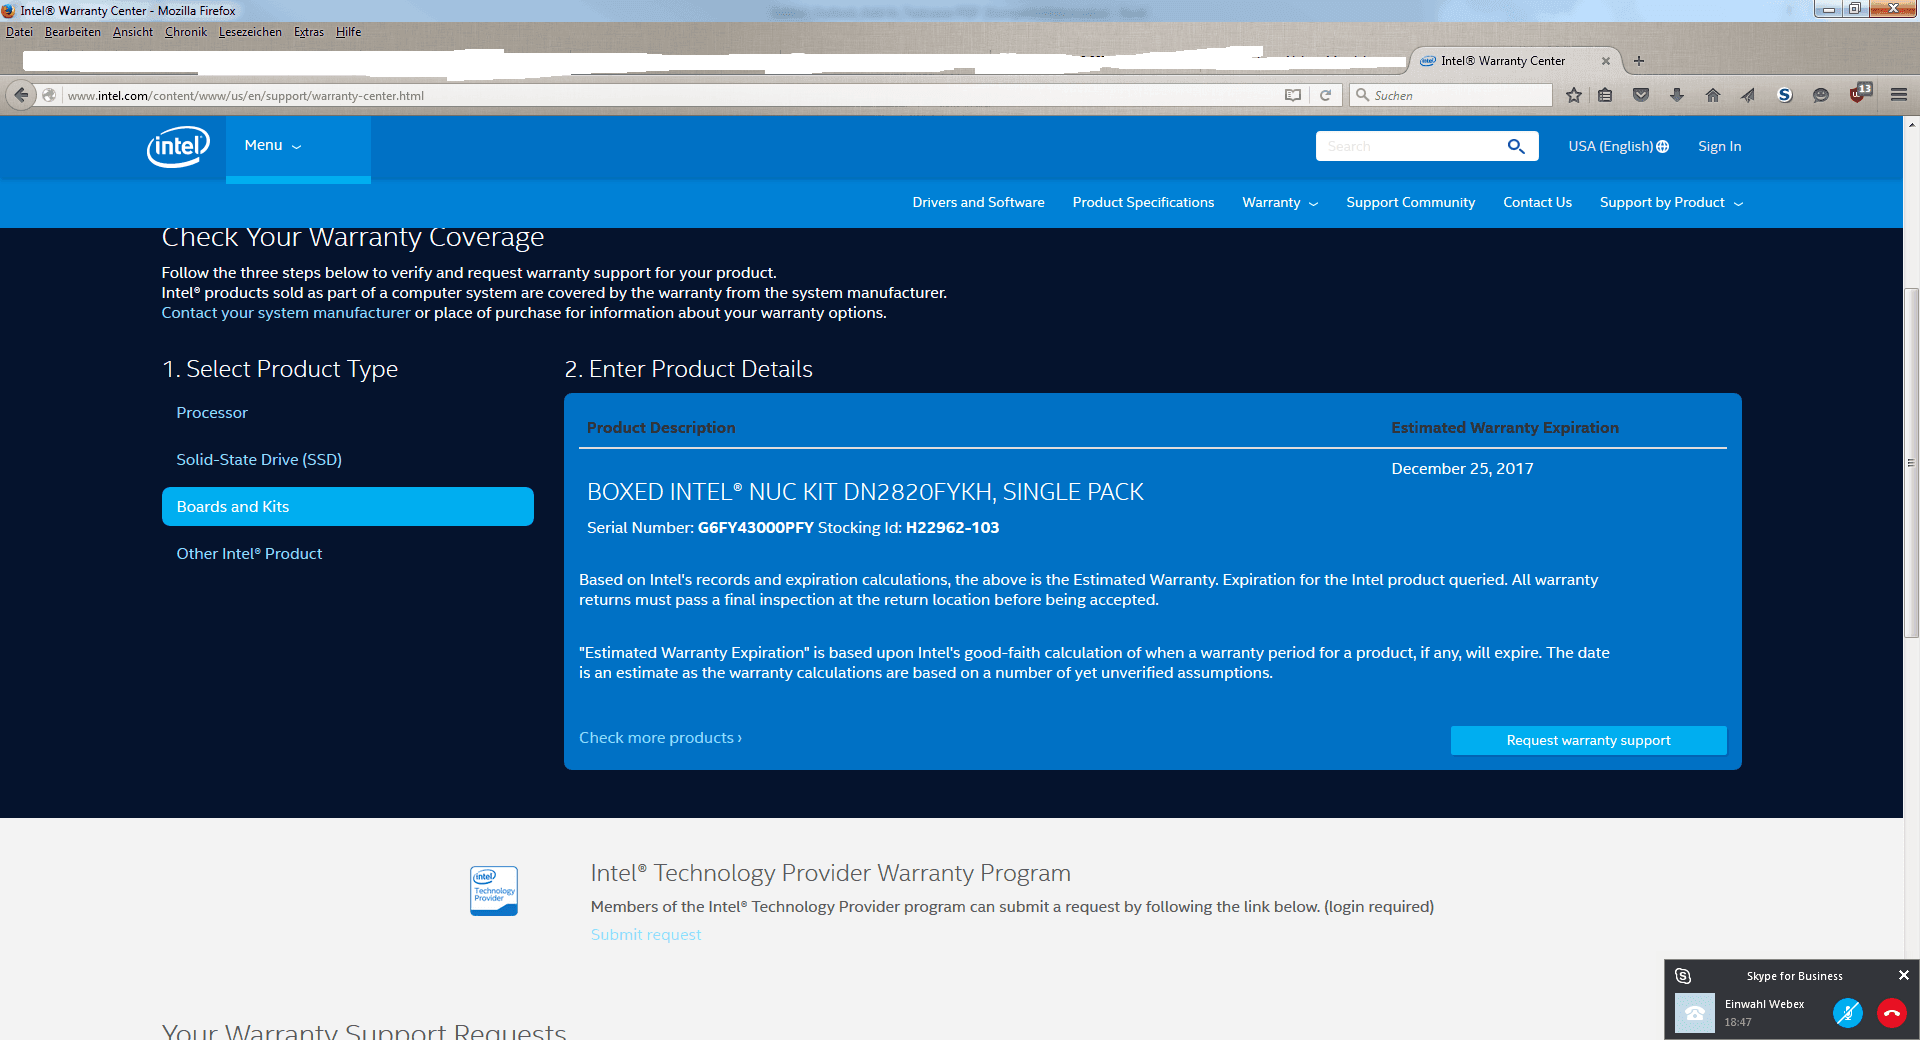Open the Lesezeichen menu
The width and height of the screenshot is (1920, 1040).
pyautogui.click(x=250, y=32)
